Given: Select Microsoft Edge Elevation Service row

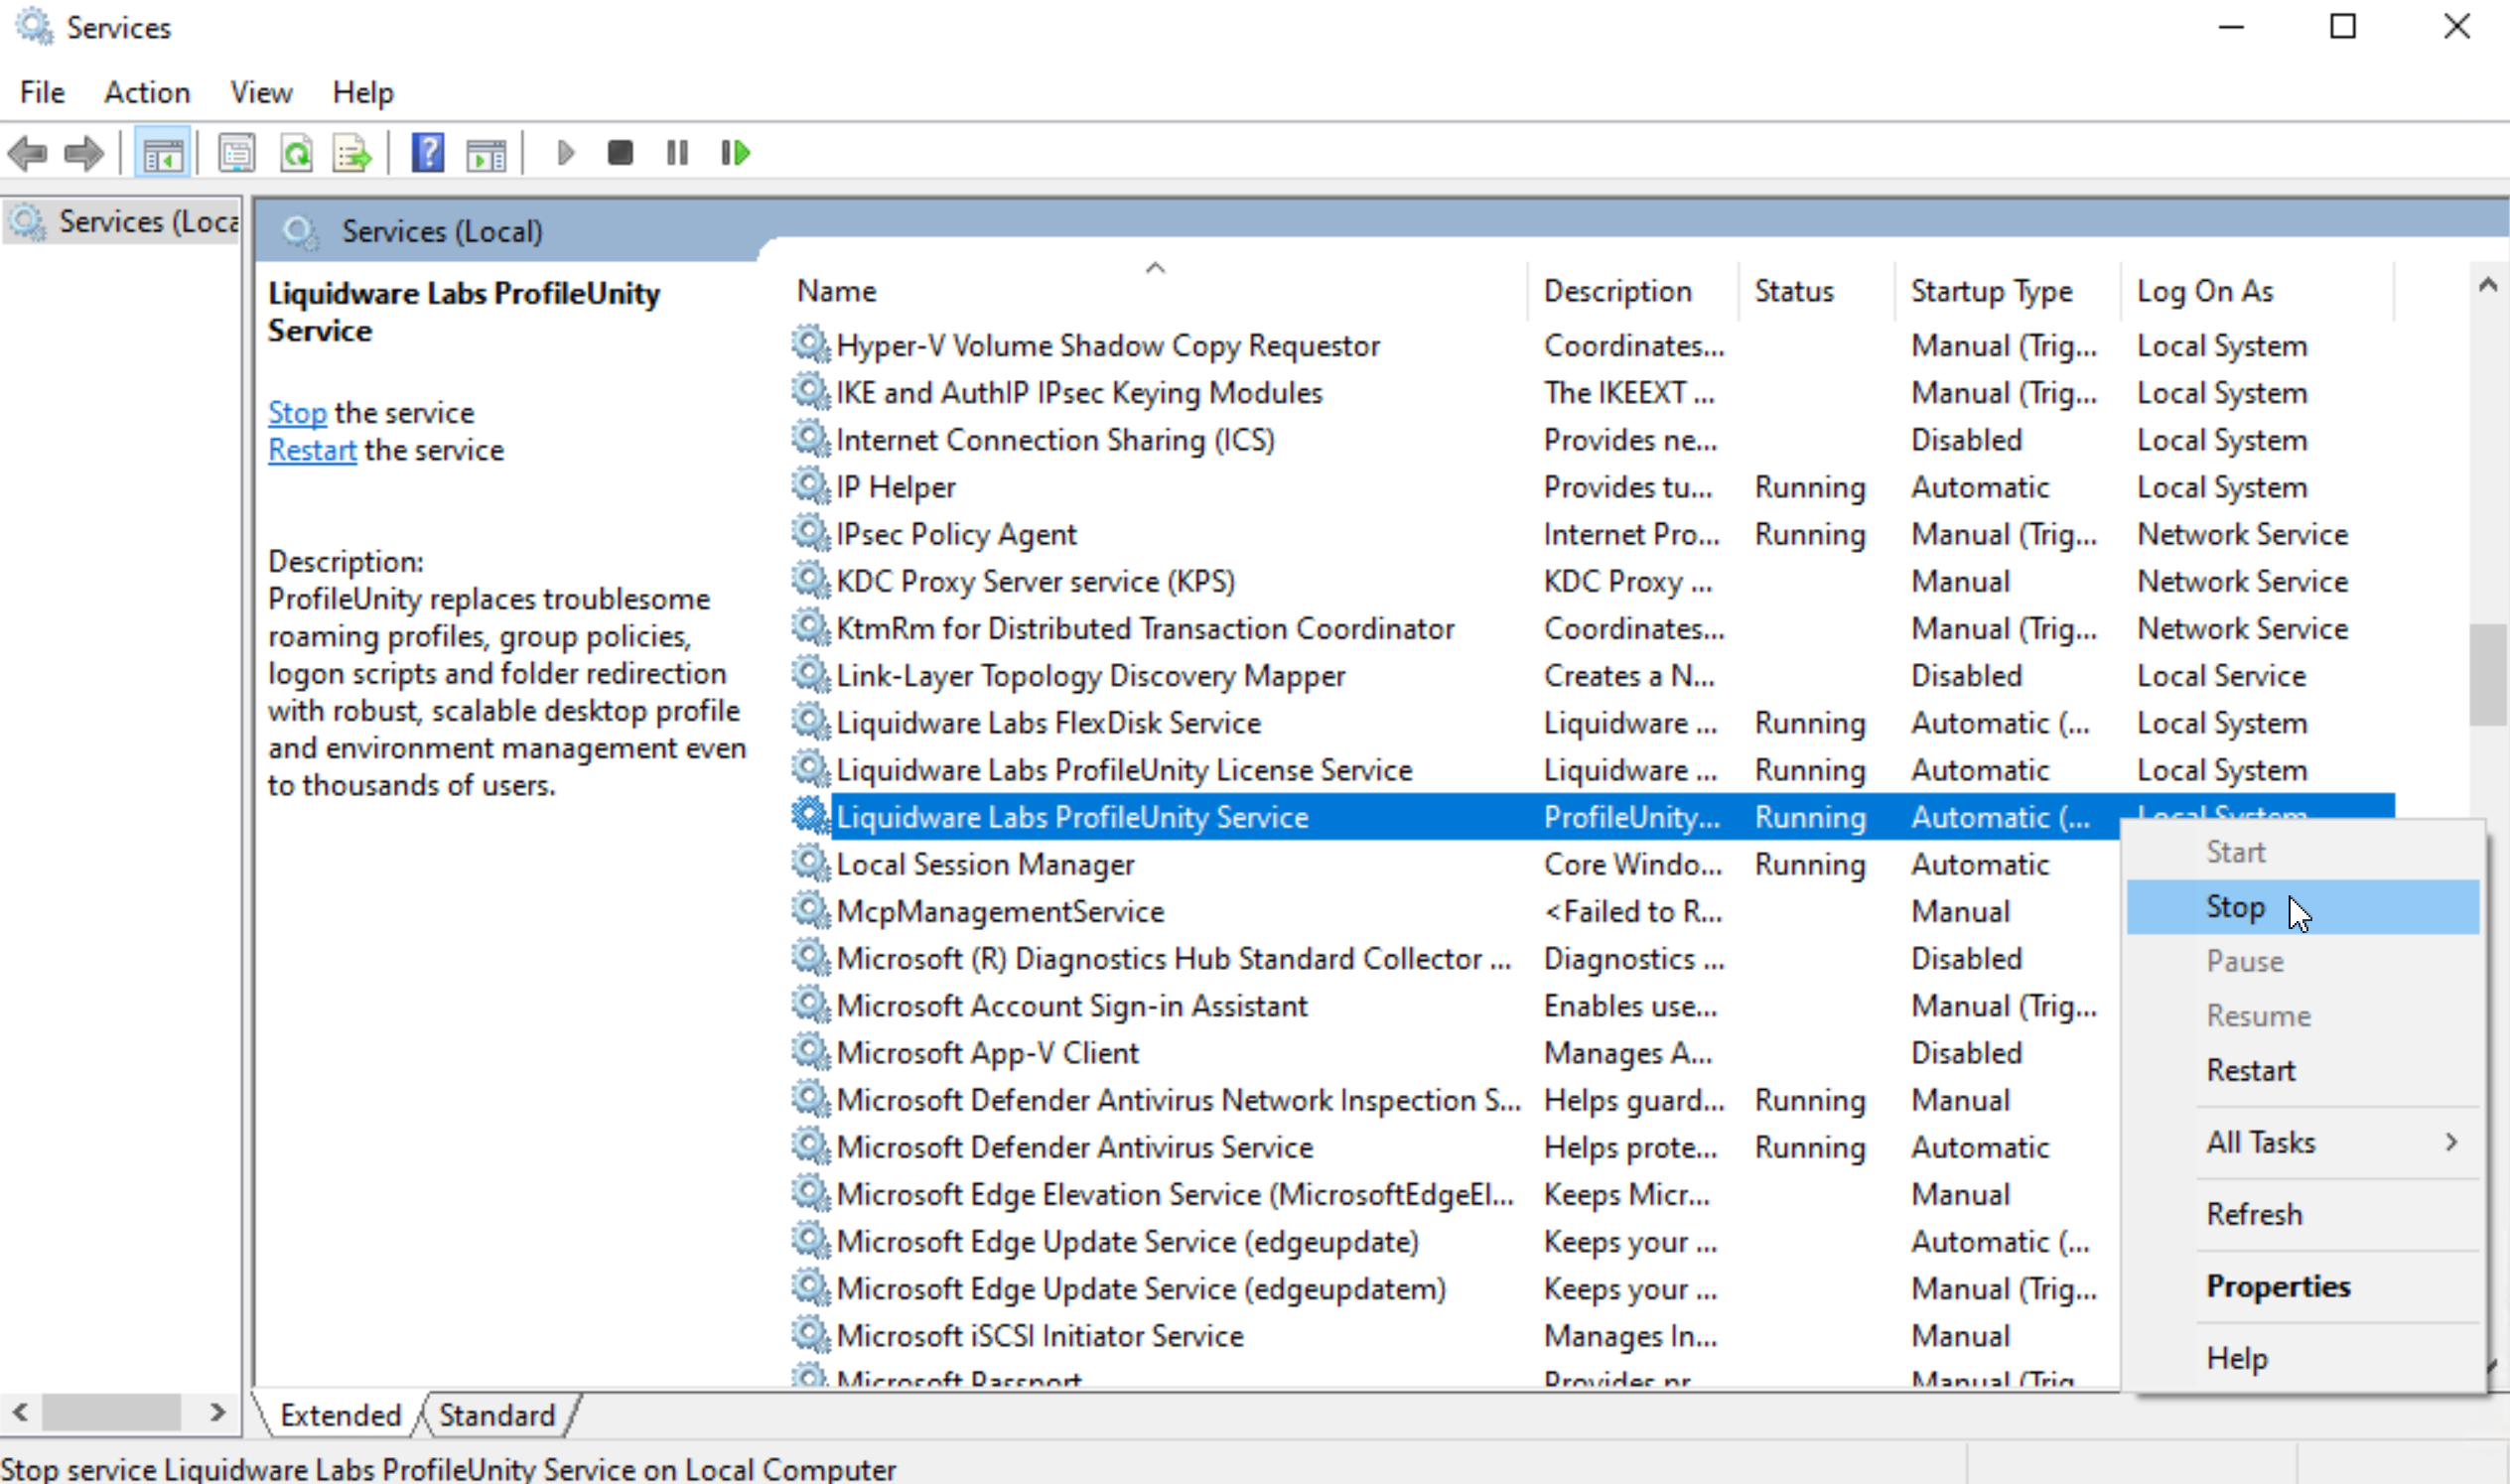Looking at the screenshot, I should (1455, 1194).
